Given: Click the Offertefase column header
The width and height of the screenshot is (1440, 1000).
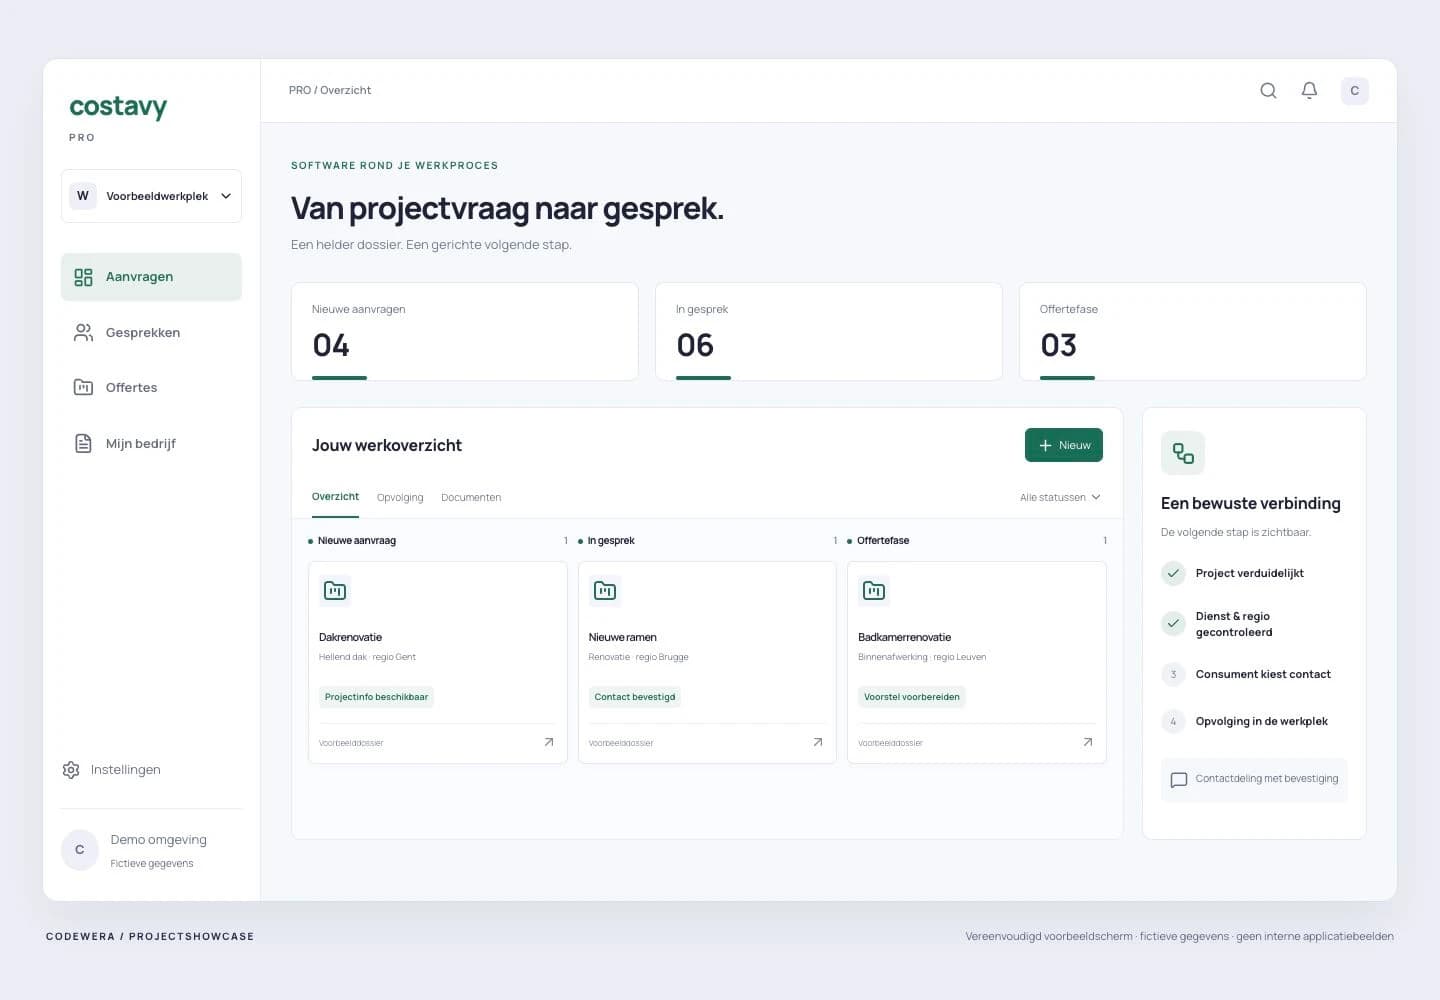Looking at the screenshot, I should tap(883, 541).
